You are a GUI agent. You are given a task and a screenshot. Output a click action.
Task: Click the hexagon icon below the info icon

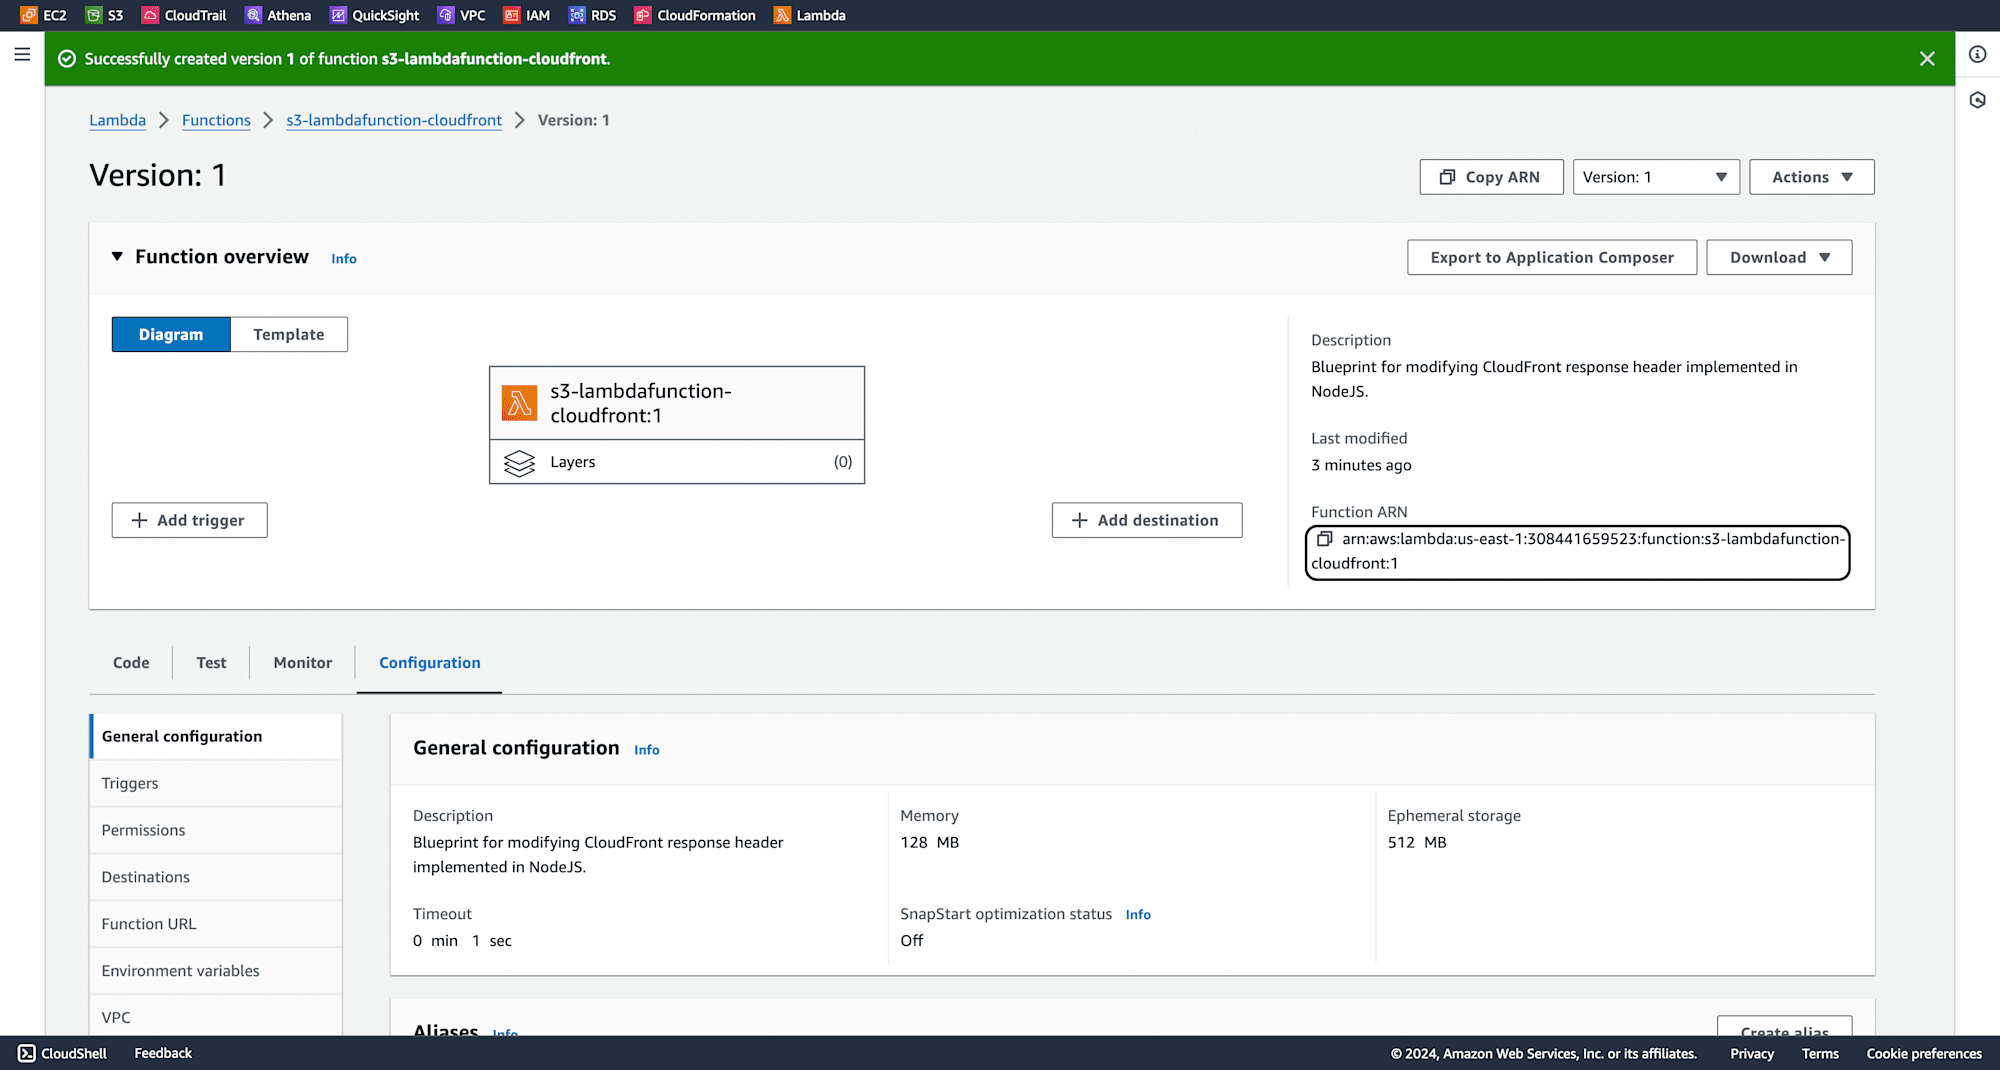(x=1977, y=100)
